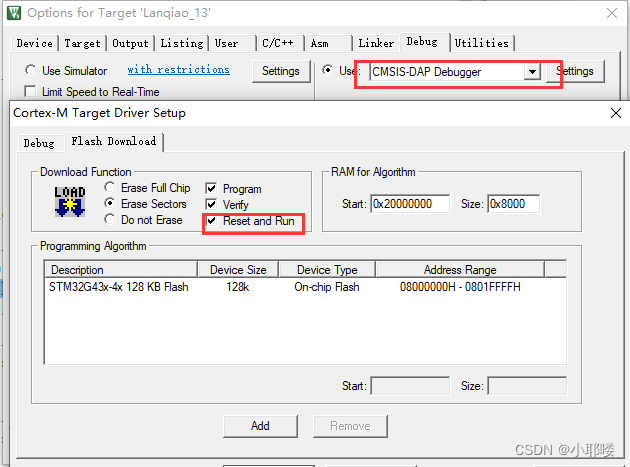Open the C/C++ options tab
The width and height of the screenshot is (630, 467).
pyautogui.click(x=278, y=43)
